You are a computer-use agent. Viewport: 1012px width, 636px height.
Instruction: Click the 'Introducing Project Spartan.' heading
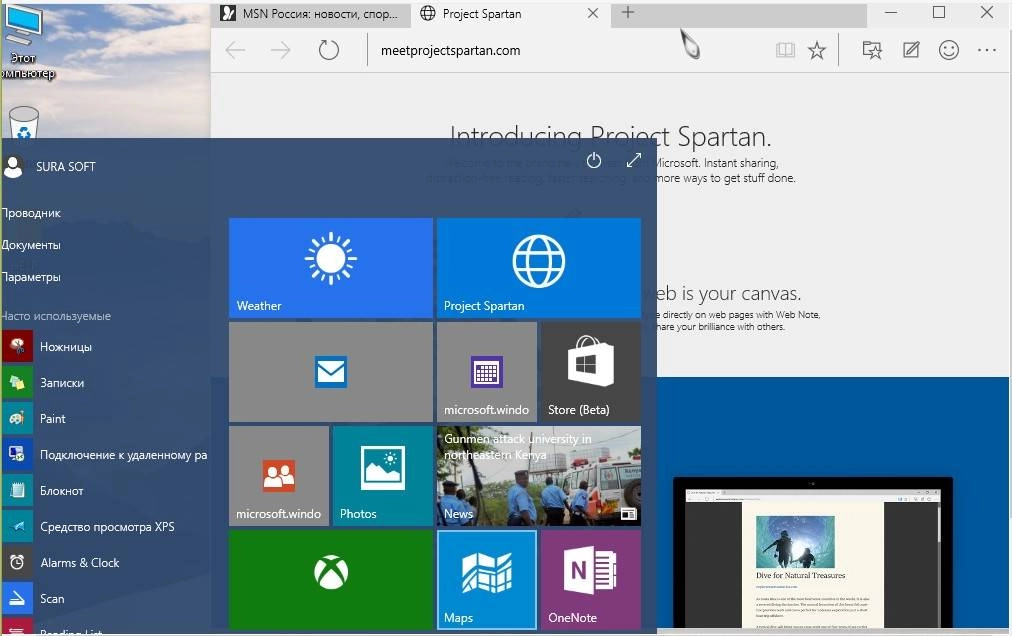coord(610,137)
